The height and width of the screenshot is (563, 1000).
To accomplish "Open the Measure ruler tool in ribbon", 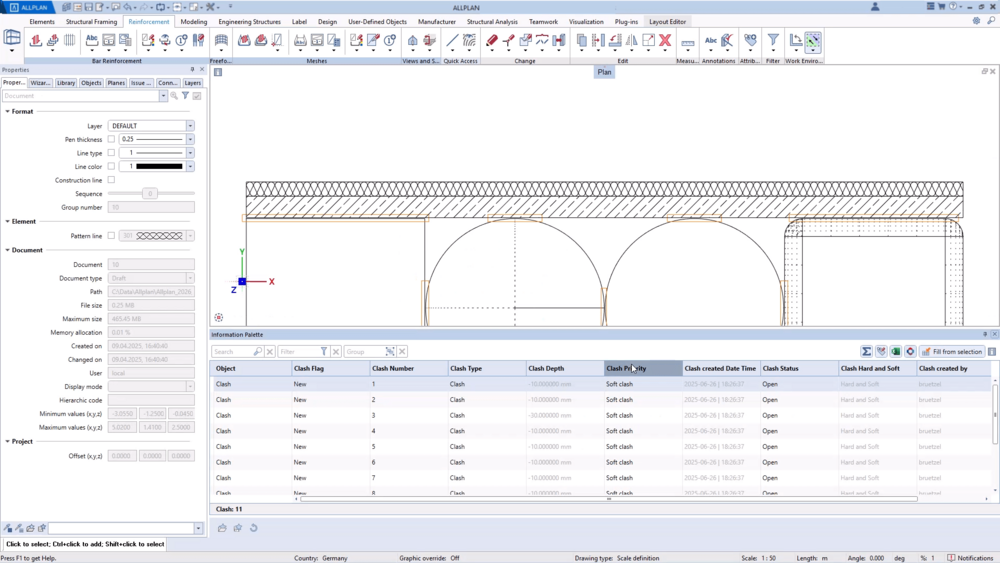I will 687,42.
